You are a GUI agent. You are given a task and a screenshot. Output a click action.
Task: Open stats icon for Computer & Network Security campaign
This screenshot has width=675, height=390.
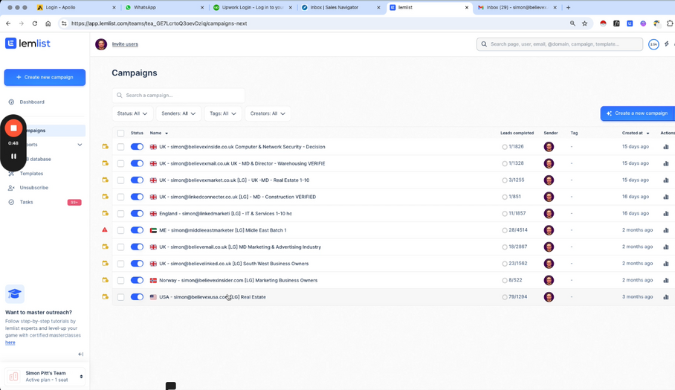pyautogui.click(x=666, y=147)
